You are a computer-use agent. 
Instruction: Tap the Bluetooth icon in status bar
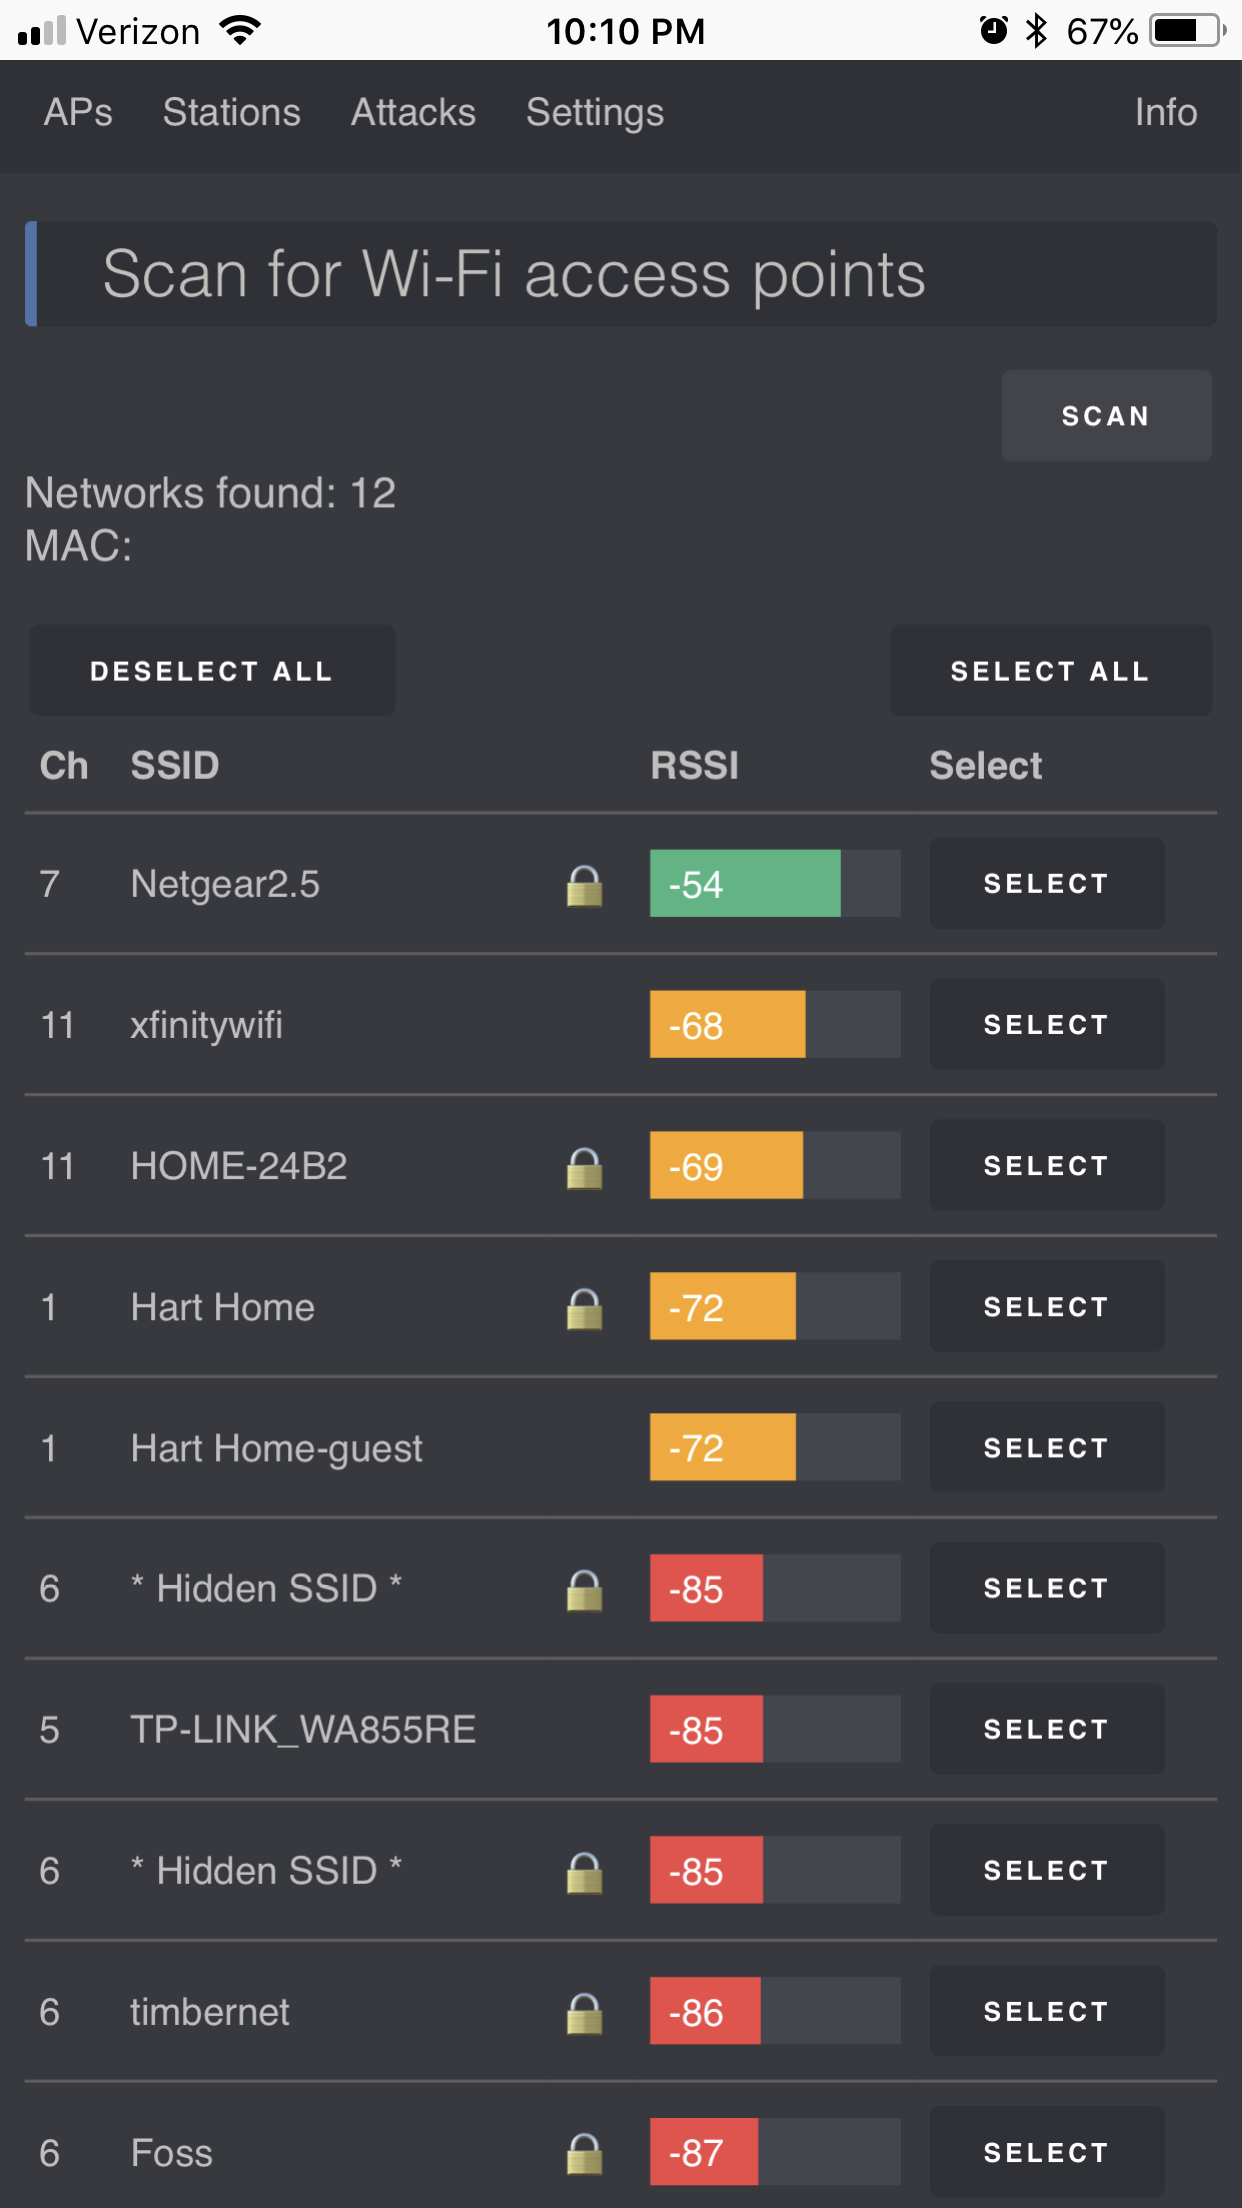click(x=1037, y=31)
